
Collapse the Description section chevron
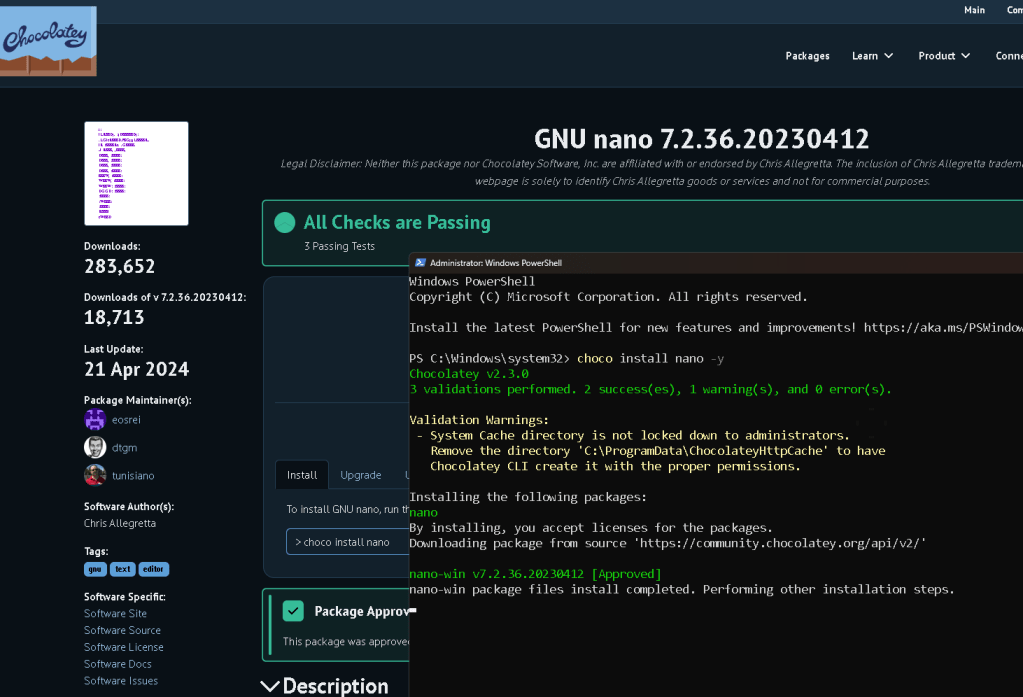(270, 686)
